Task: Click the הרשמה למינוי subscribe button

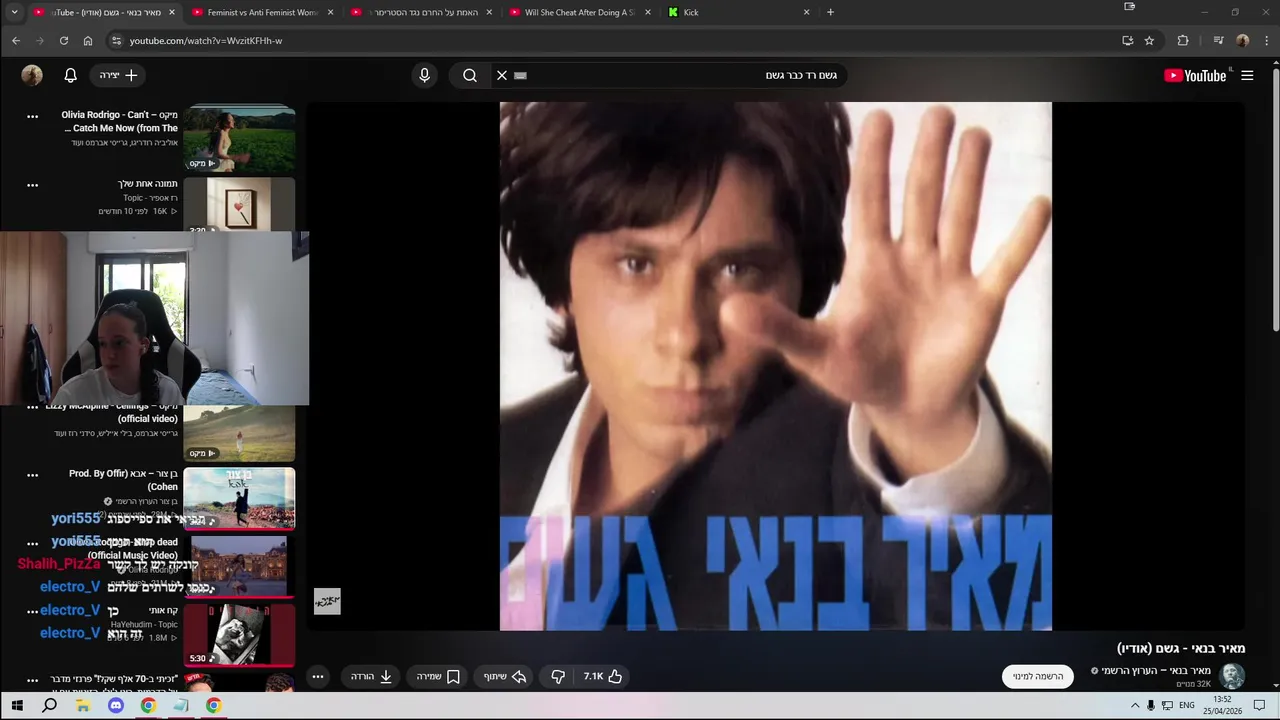Action: coord(1038,677)
